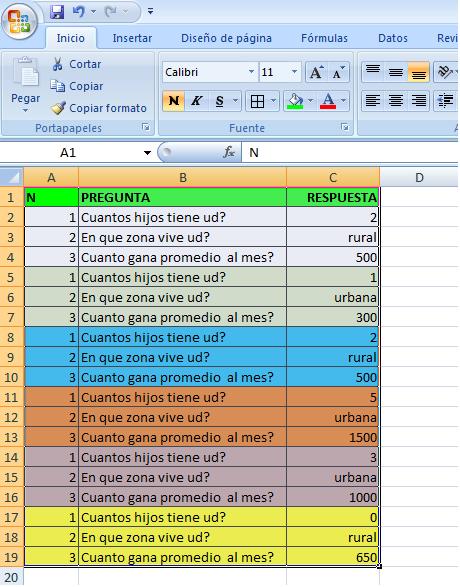The image size is (460, 587).
Task: Increase the font size
Action: click(x=316, y=72)
